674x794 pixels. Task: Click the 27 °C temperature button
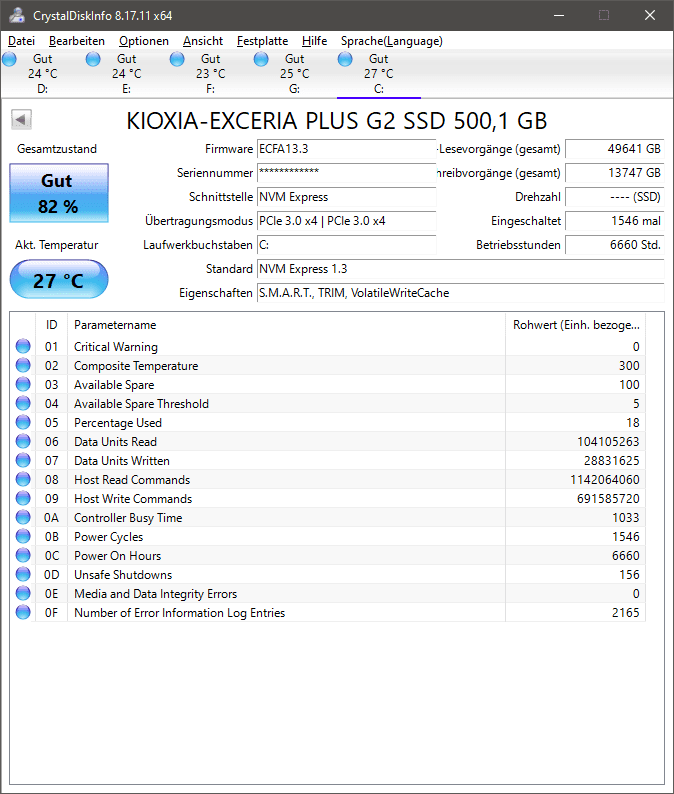[x=59, y=280]
